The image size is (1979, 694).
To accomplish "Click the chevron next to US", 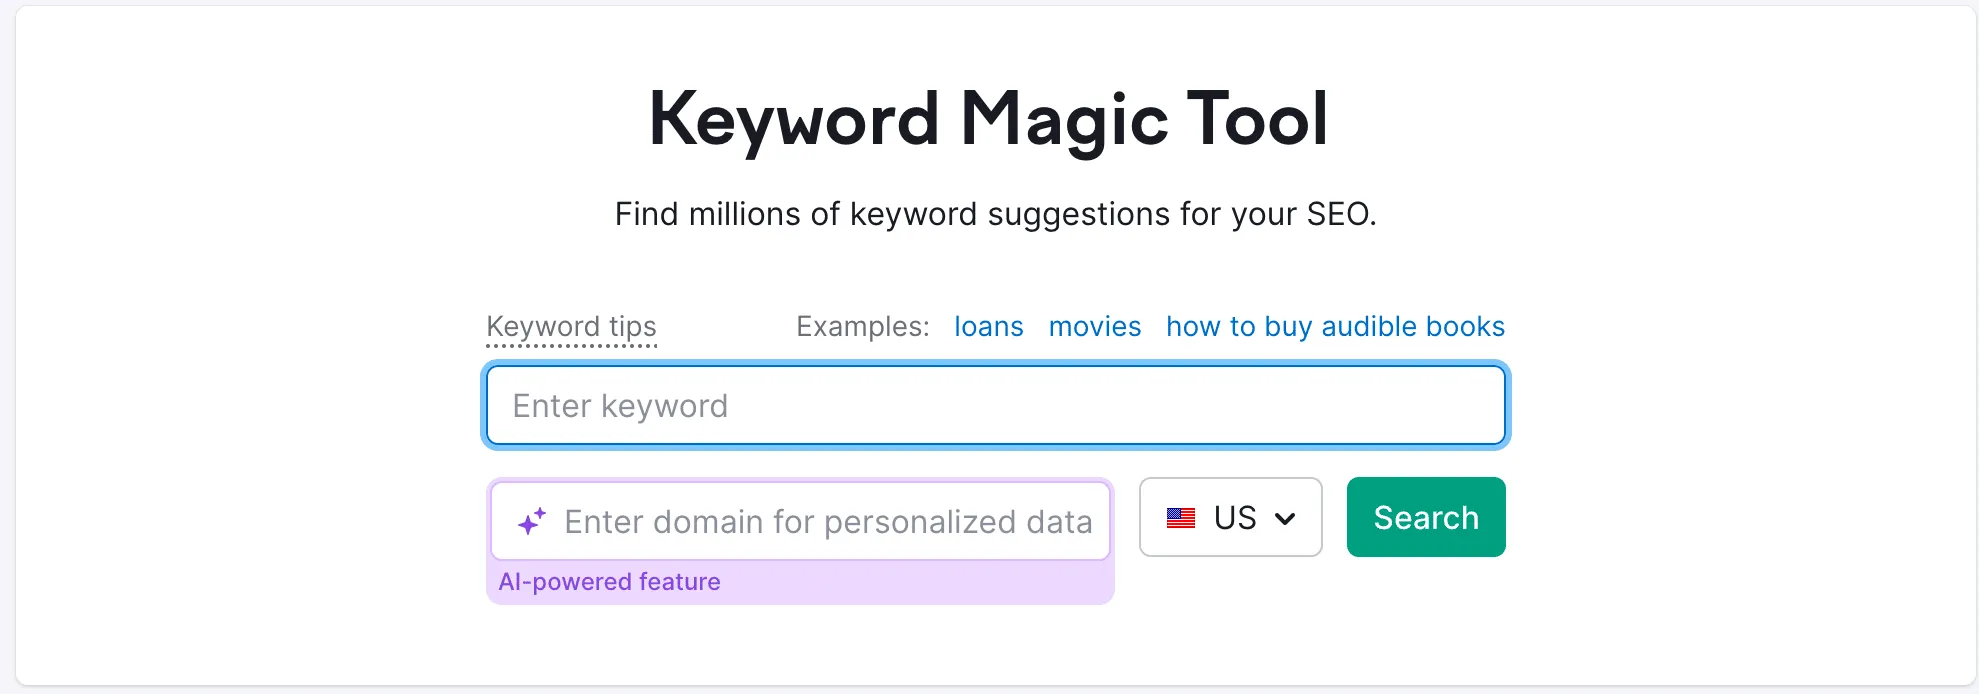I will (1286, 517).
